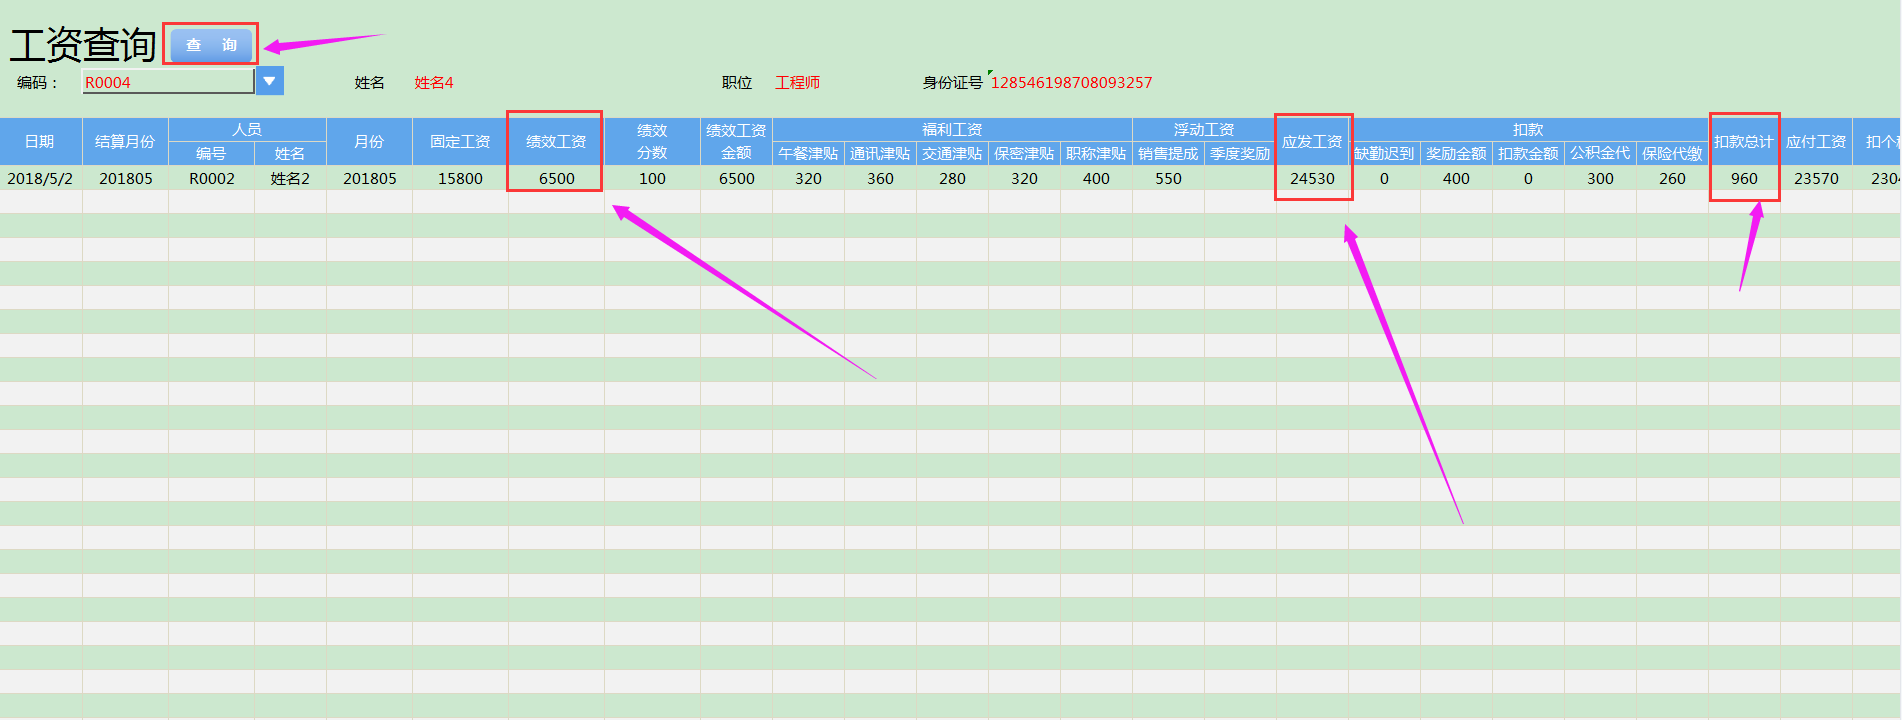The image size is (1902, 720).
Task: Click the 销售提成 sub-header
Action: (1168, 154)
